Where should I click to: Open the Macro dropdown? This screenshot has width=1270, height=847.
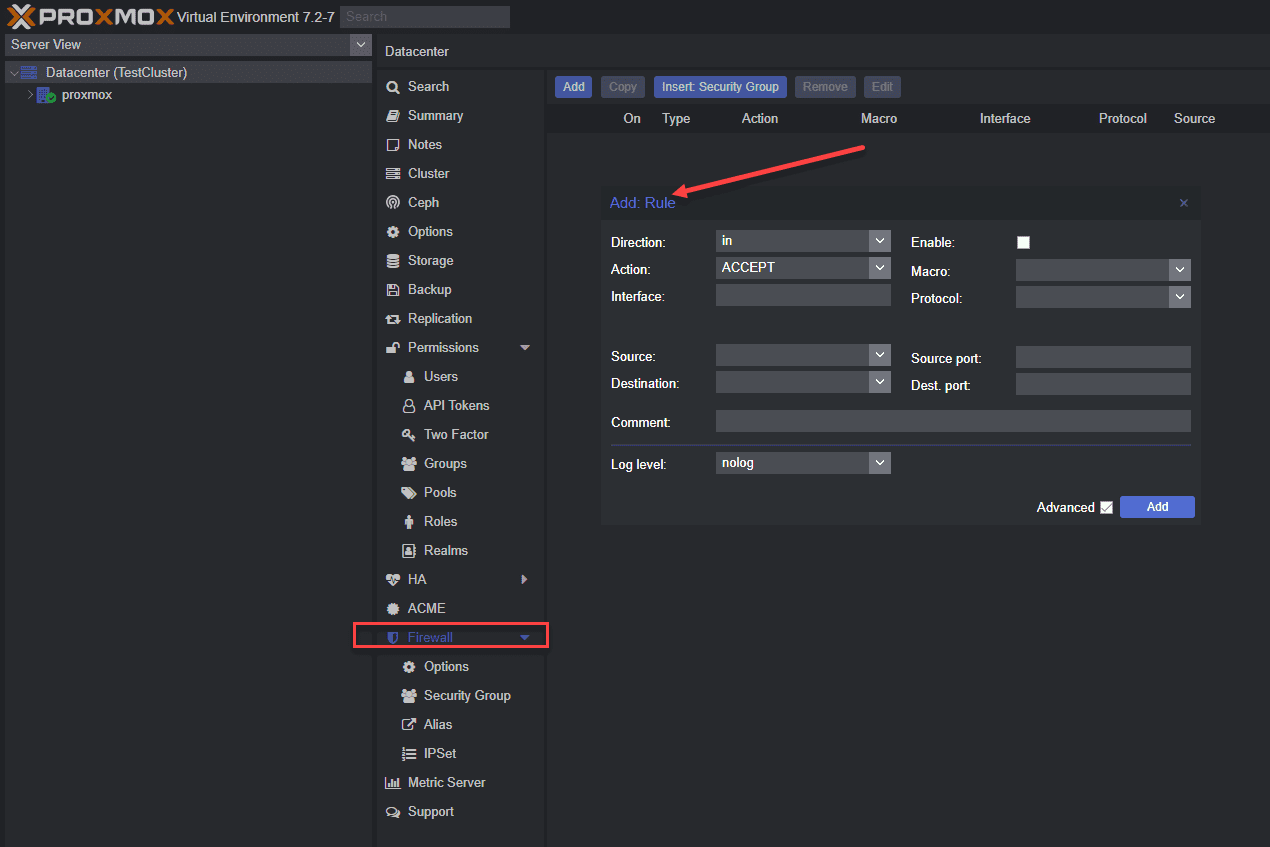[1180, 270]
